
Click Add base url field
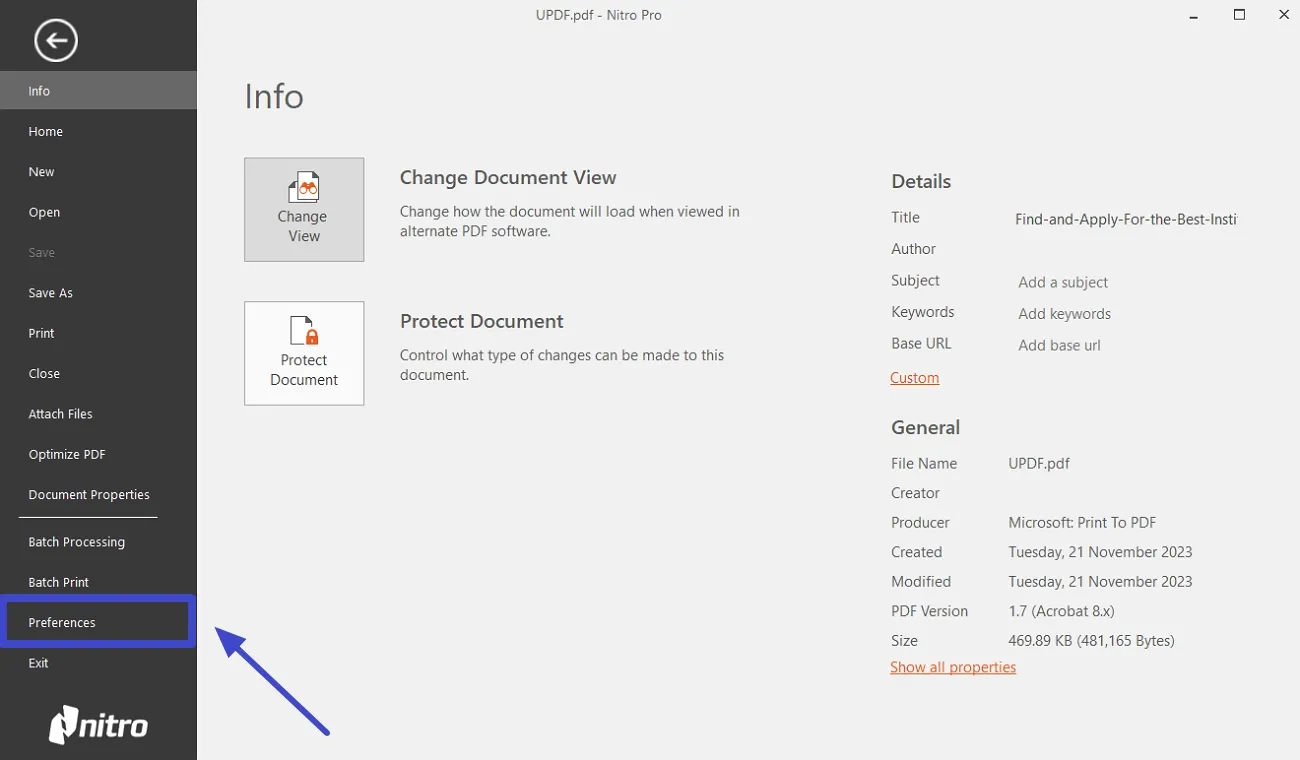pos(1059,345)
